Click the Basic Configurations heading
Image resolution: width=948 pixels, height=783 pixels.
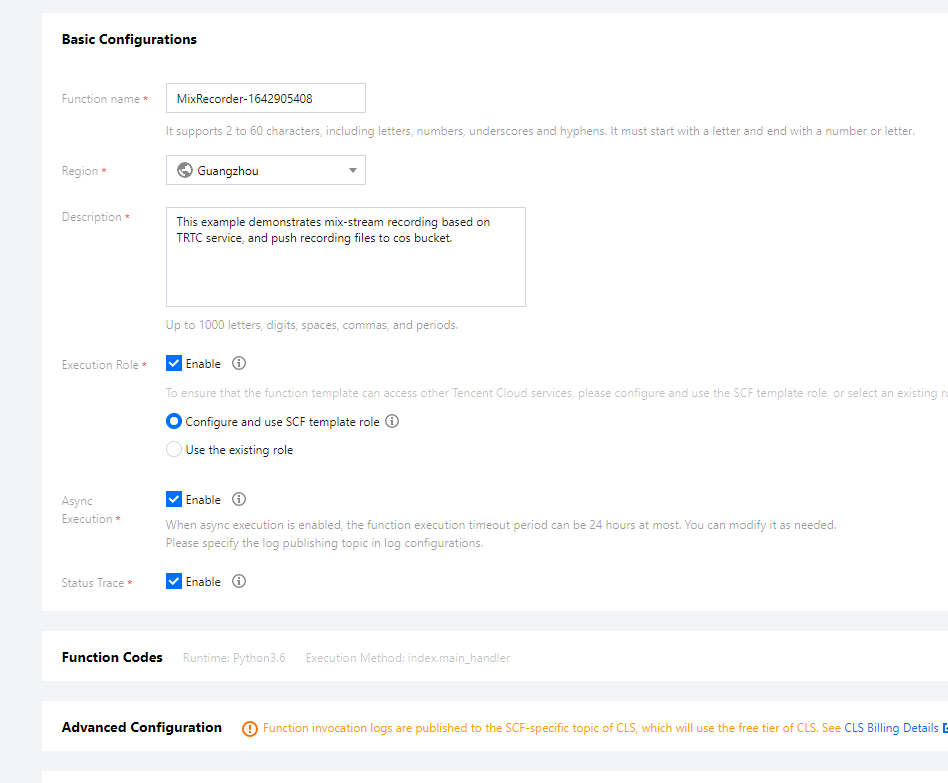129,40
